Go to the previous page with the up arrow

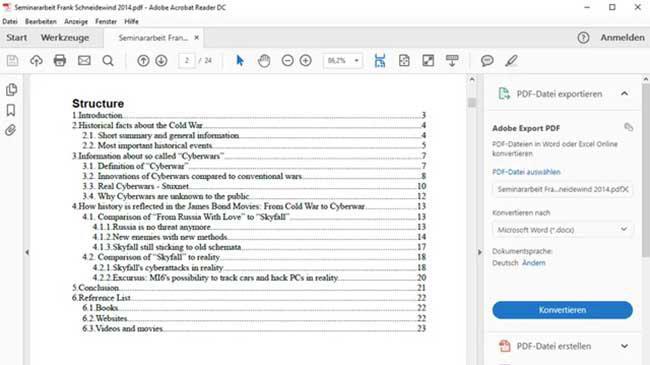[143, 61]
